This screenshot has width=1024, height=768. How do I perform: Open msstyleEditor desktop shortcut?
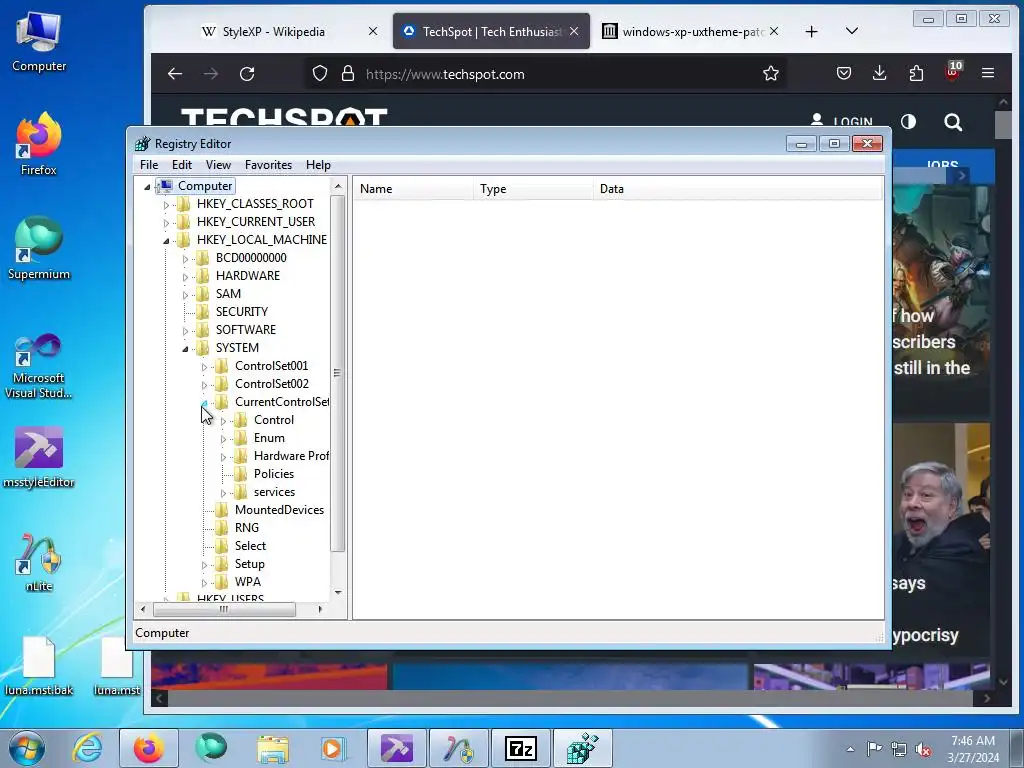pos(39,457)
